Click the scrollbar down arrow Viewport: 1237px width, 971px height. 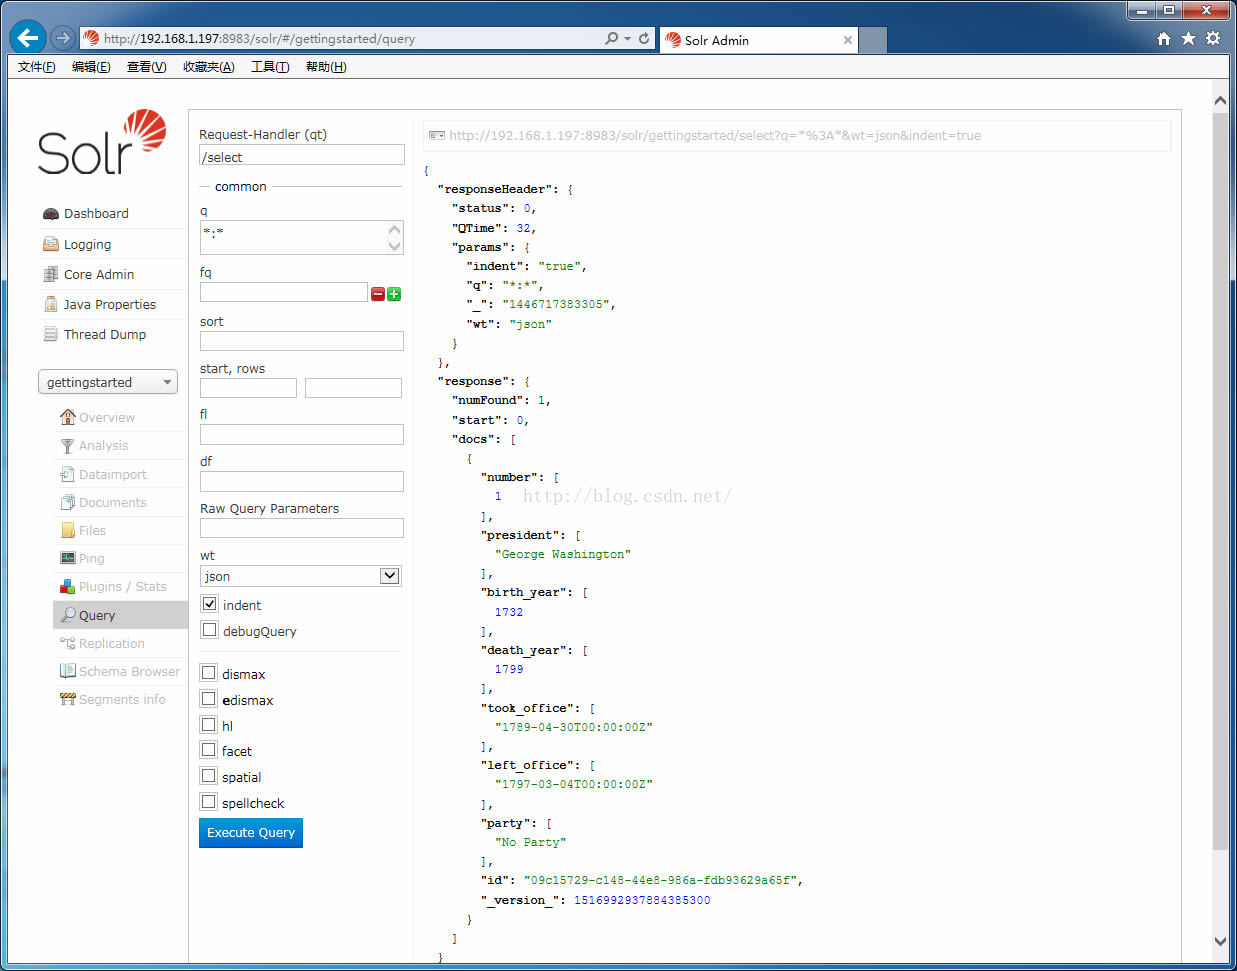point(1220,941)
